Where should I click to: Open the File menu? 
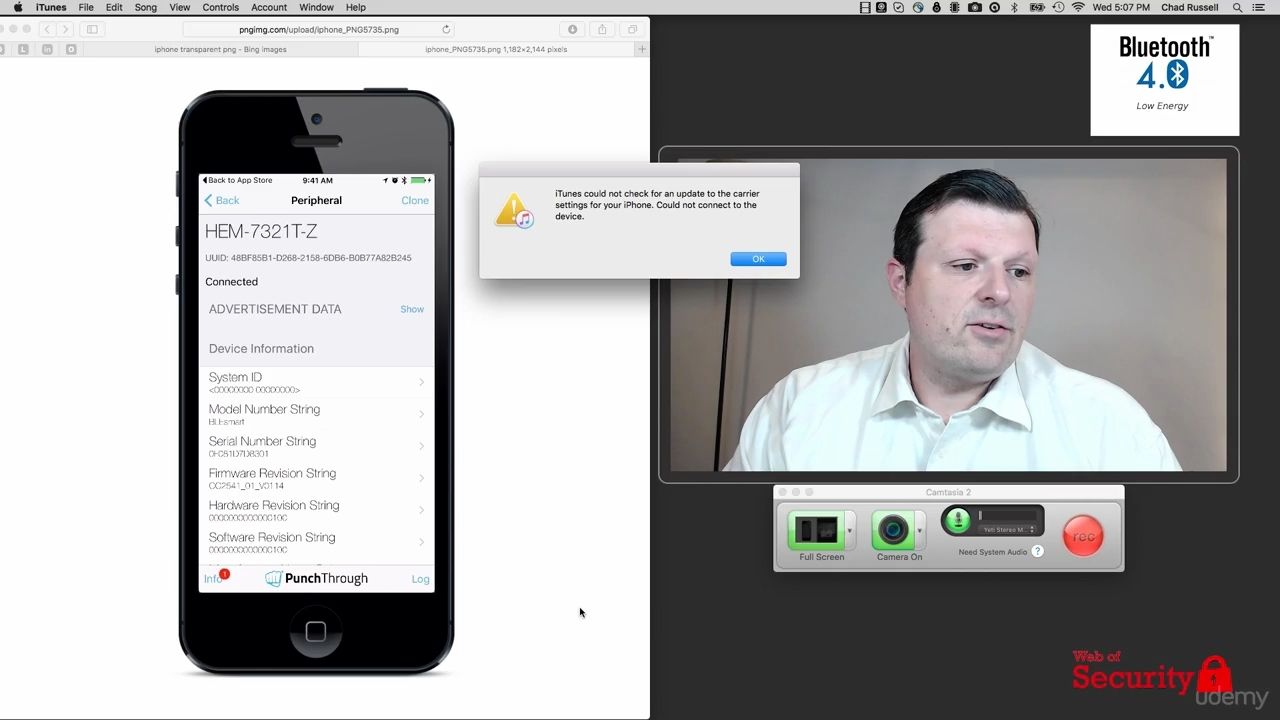point(86,7)
